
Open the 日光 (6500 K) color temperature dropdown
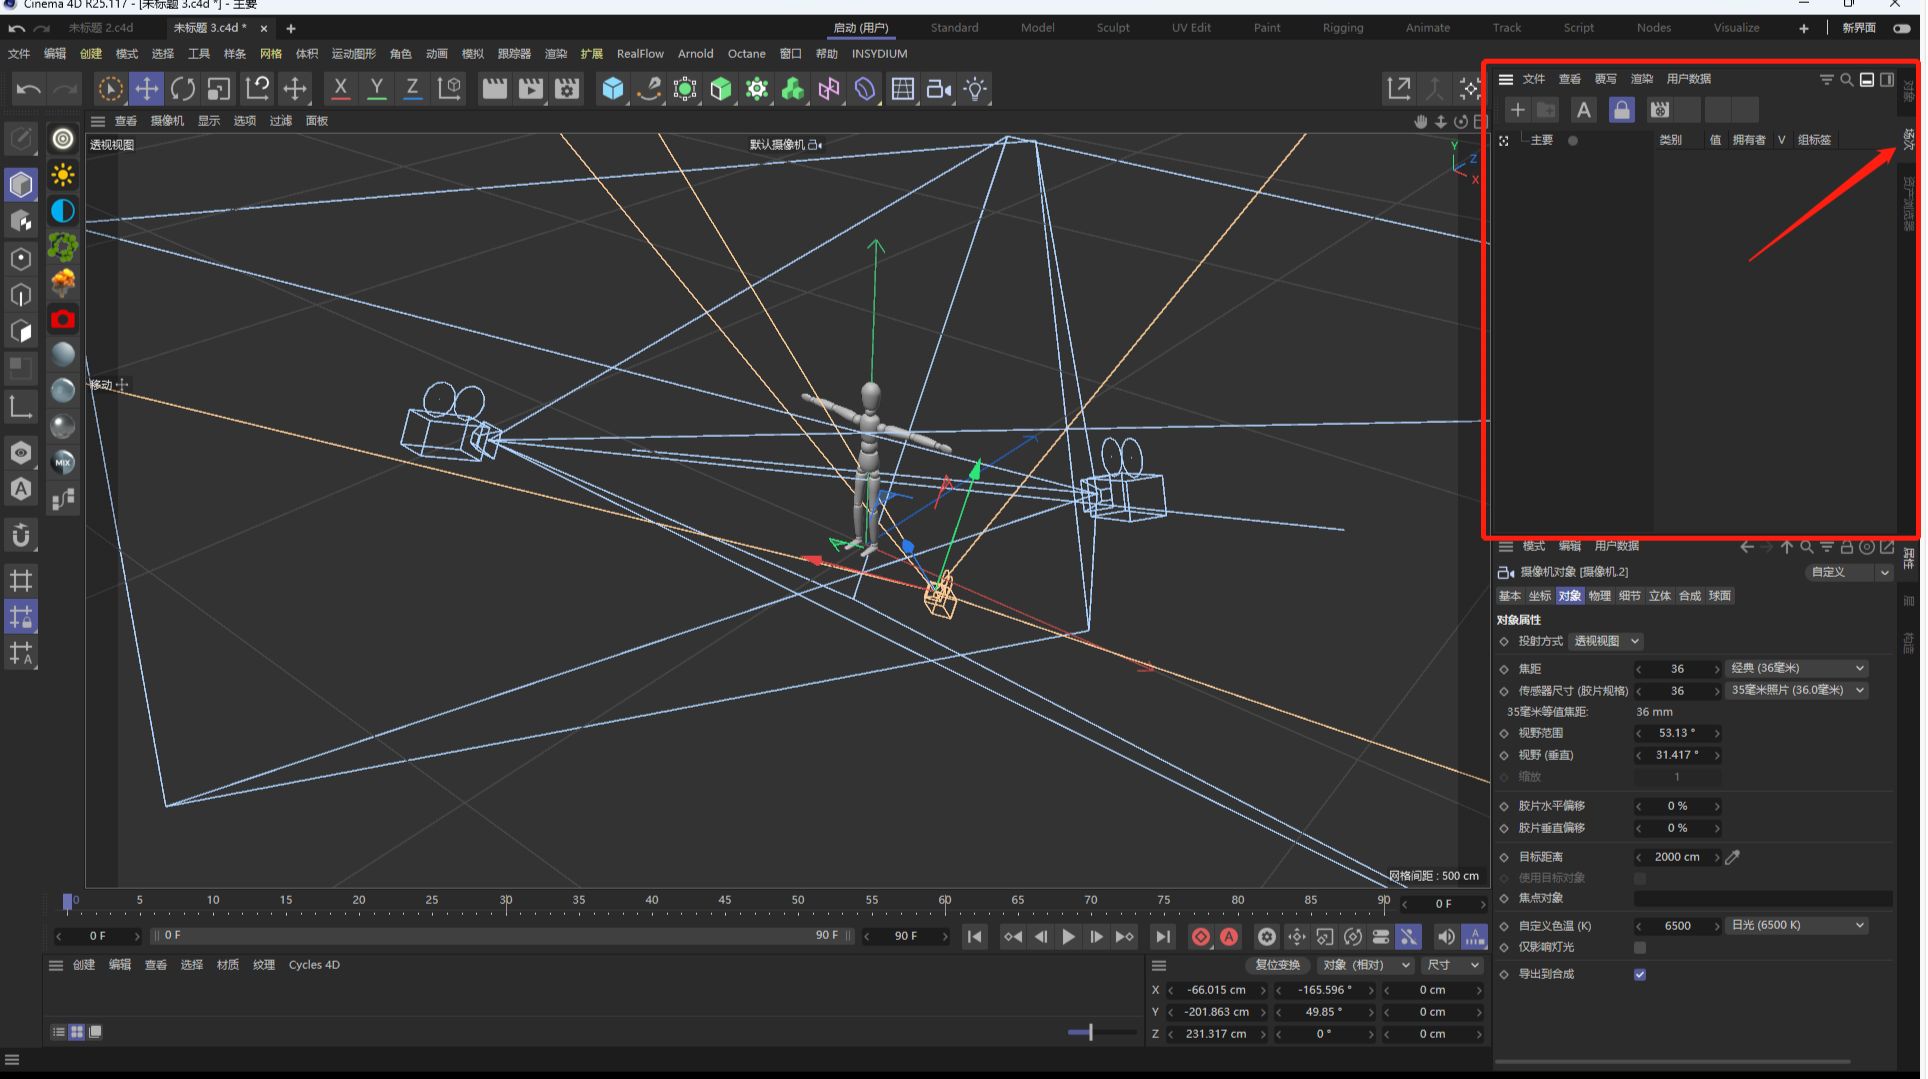[x=1797, y=926]
